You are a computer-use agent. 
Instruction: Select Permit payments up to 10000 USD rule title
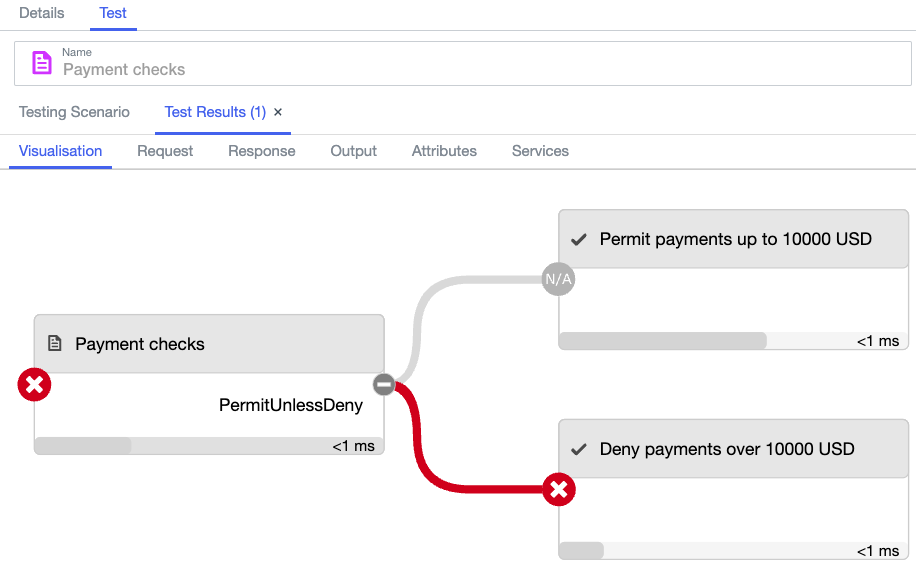[735, 239]
